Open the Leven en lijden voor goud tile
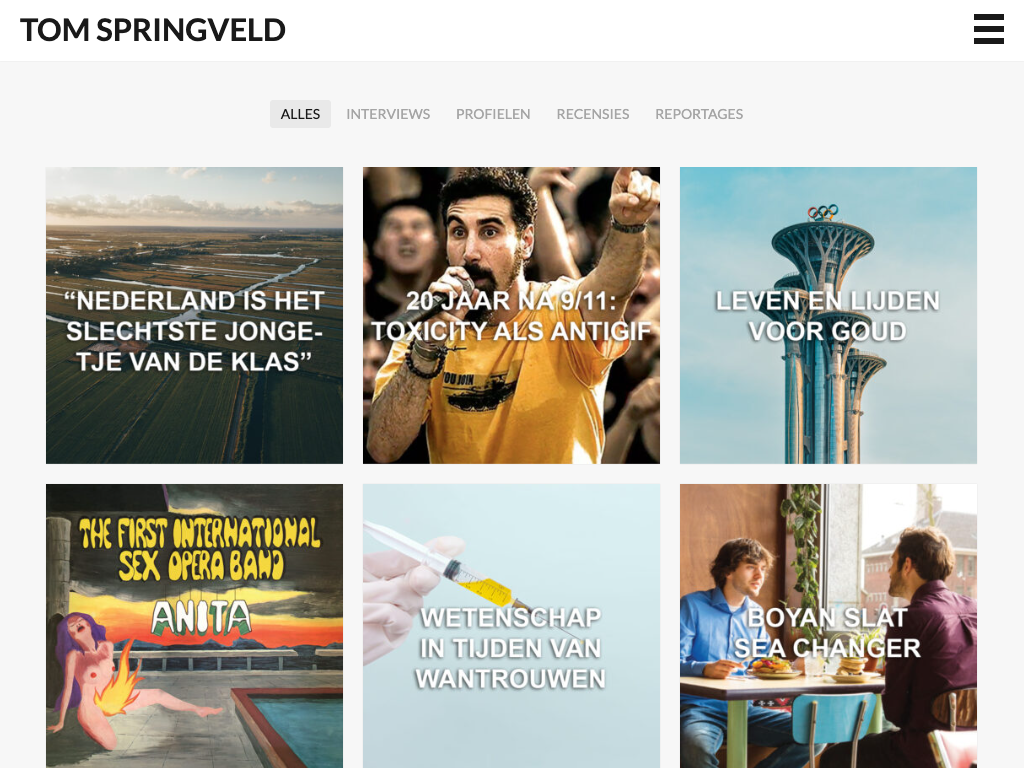The height and width of the screenshot is (768, 1024). coord(828,315)
